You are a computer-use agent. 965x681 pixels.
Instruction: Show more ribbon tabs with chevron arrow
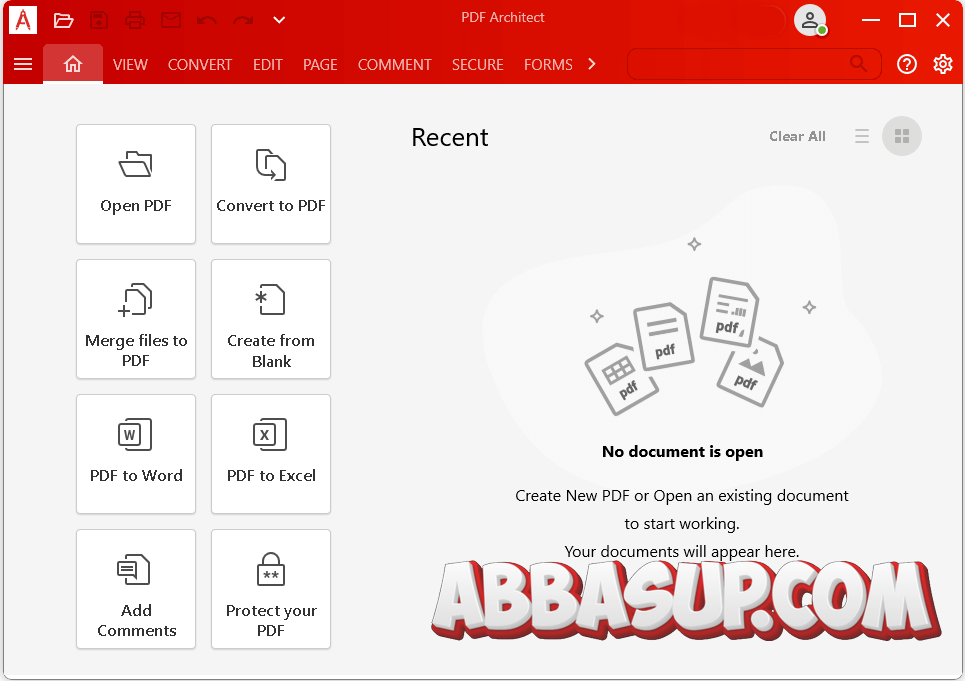(591, 64)
